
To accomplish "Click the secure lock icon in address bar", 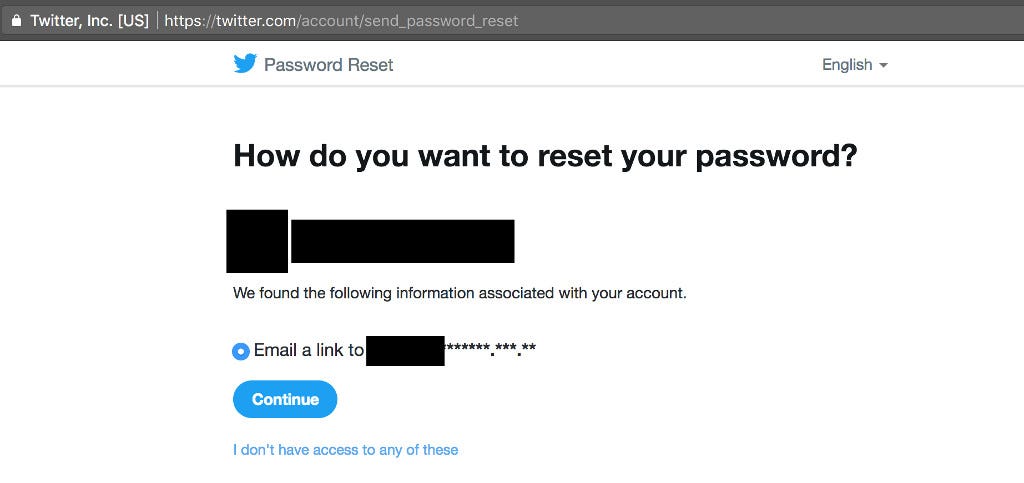I will [x=16, y=20].
